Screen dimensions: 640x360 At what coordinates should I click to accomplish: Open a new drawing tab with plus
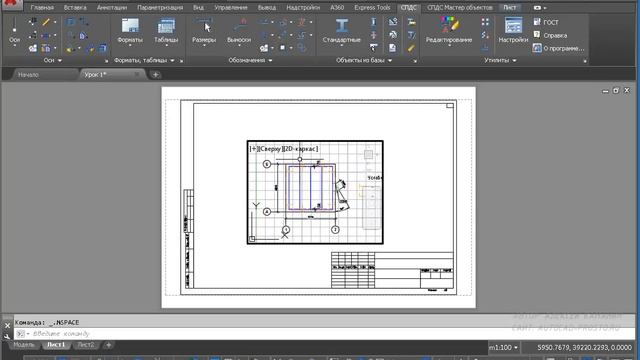[156, 74]
